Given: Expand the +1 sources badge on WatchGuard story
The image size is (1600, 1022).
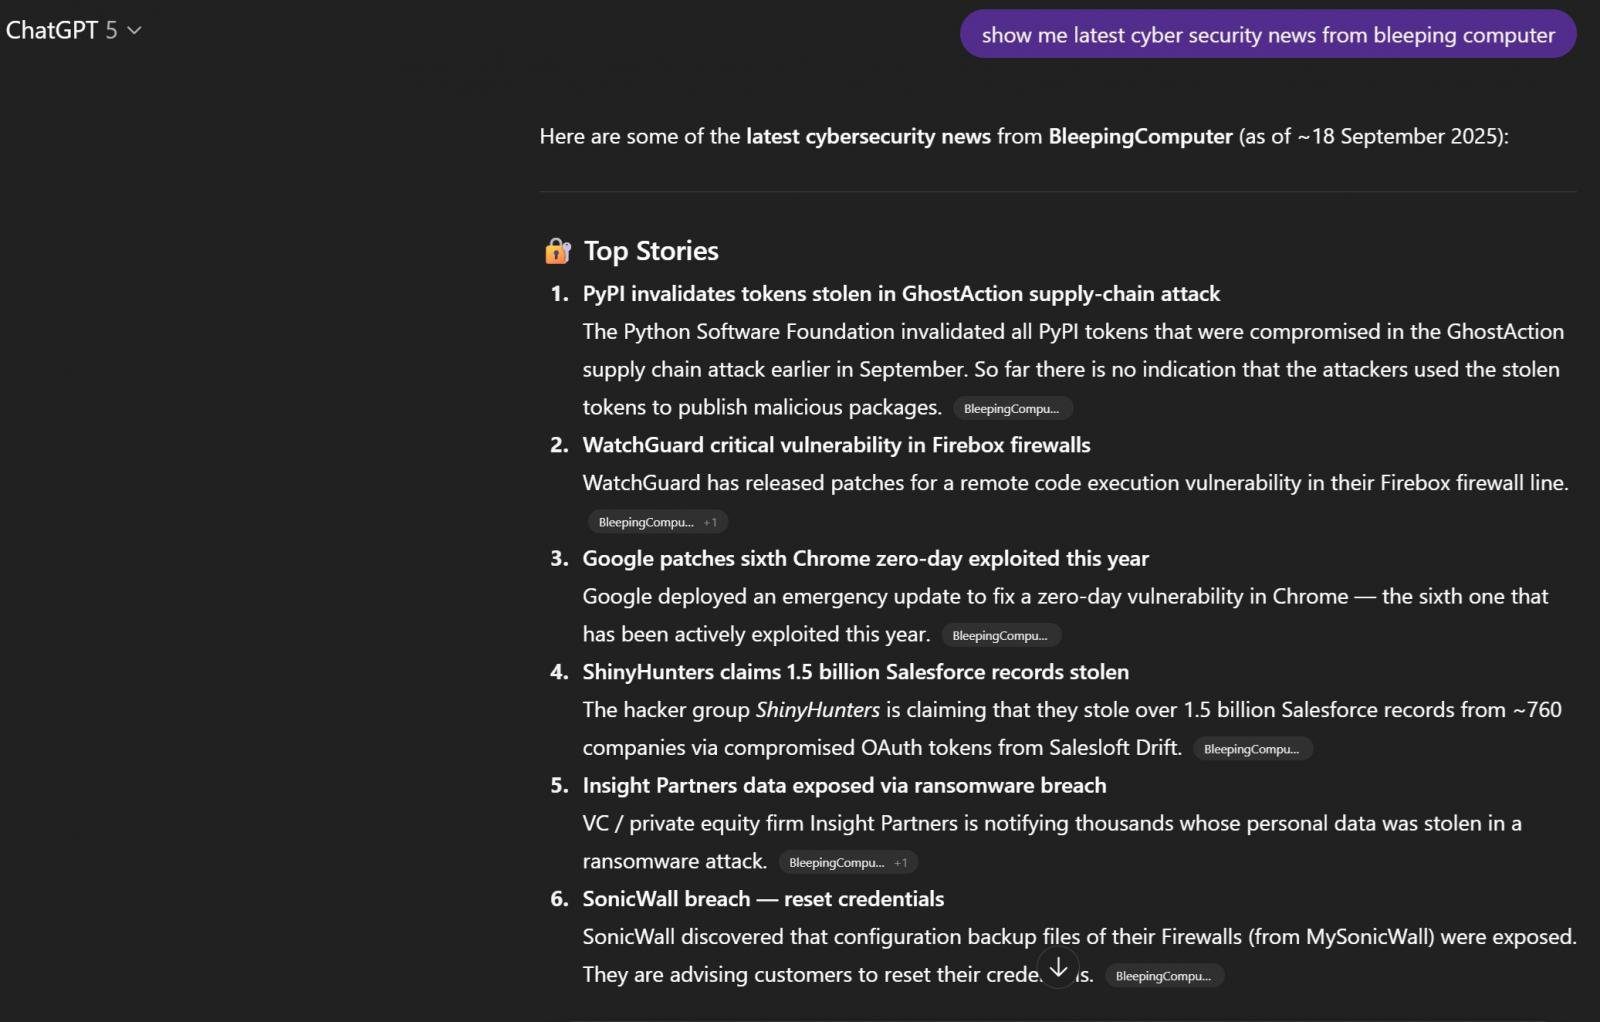Looking at the screenshot, I should (x=710, y=522).
